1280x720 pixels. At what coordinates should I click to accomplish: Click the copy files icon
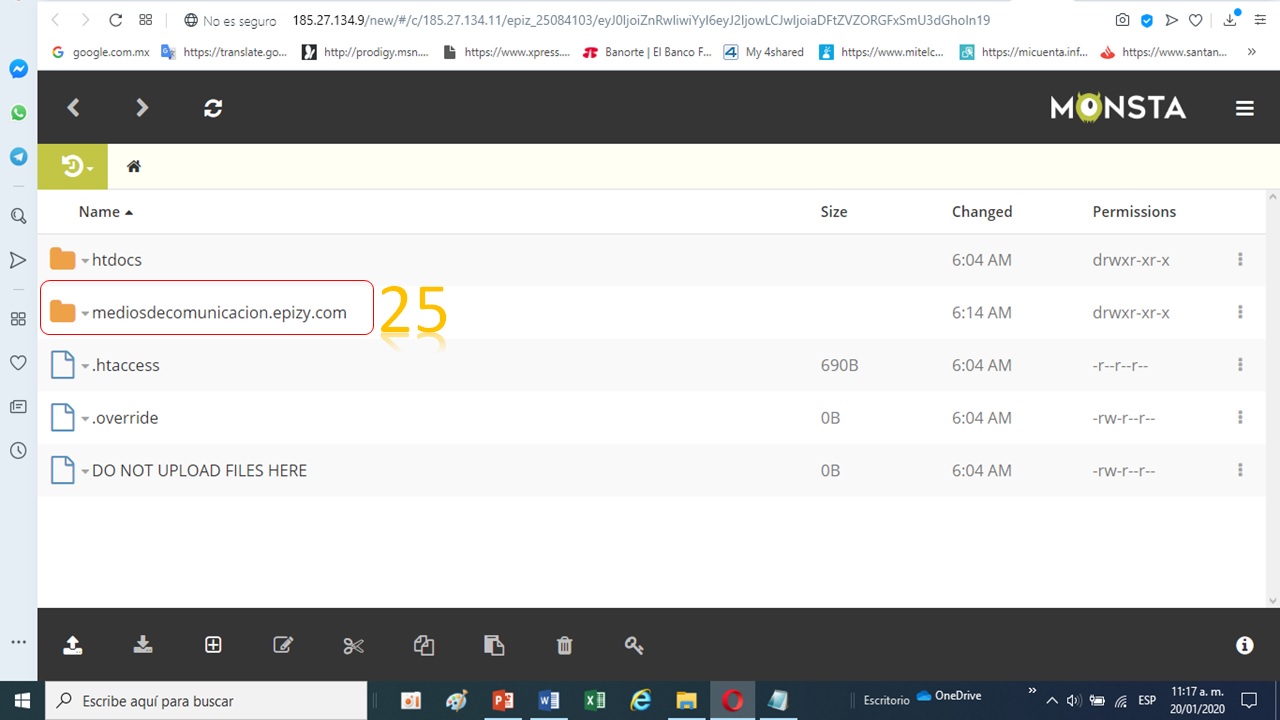pyautogui.click(x=424, y=645)
